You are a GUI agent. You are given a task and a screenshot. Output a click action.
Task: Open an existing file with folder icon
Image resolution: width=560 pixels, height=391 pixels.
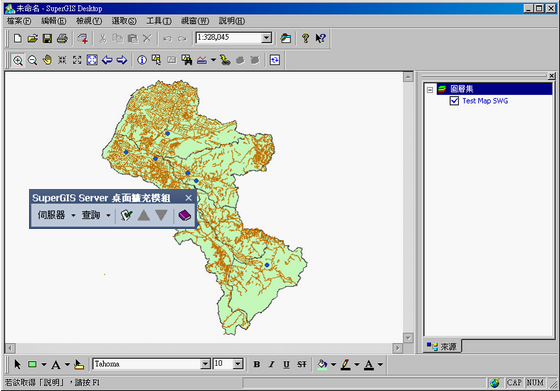32,38
